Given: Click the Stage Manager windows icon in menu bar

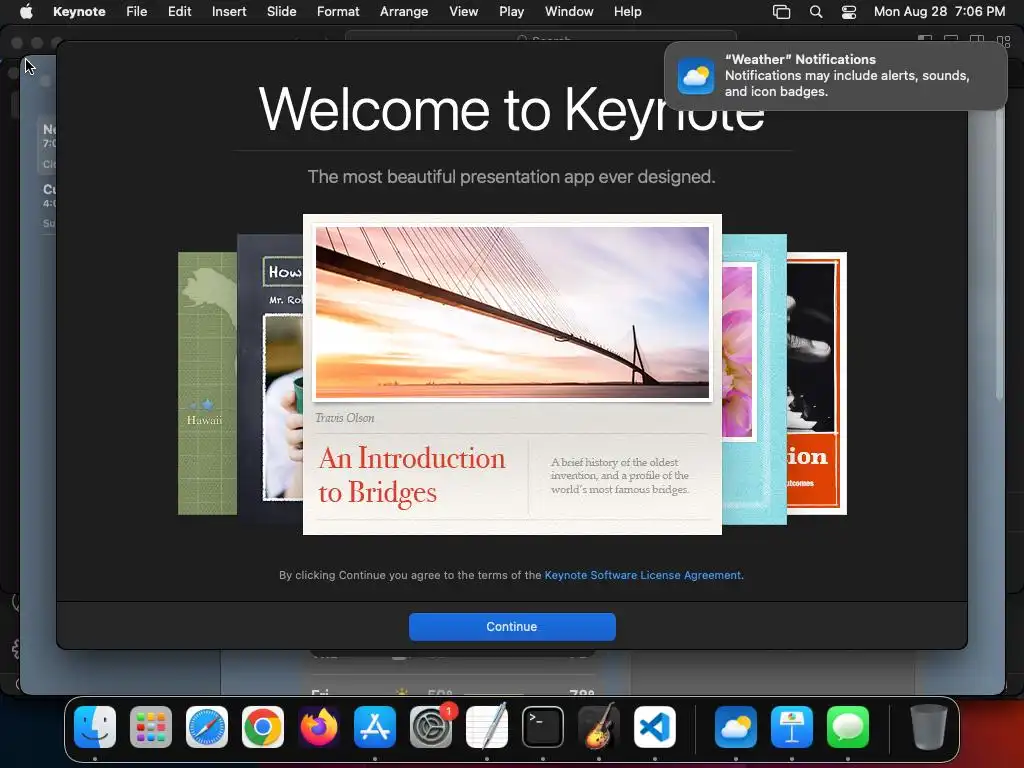Looking at the screenshot, I should pos(782,11).
